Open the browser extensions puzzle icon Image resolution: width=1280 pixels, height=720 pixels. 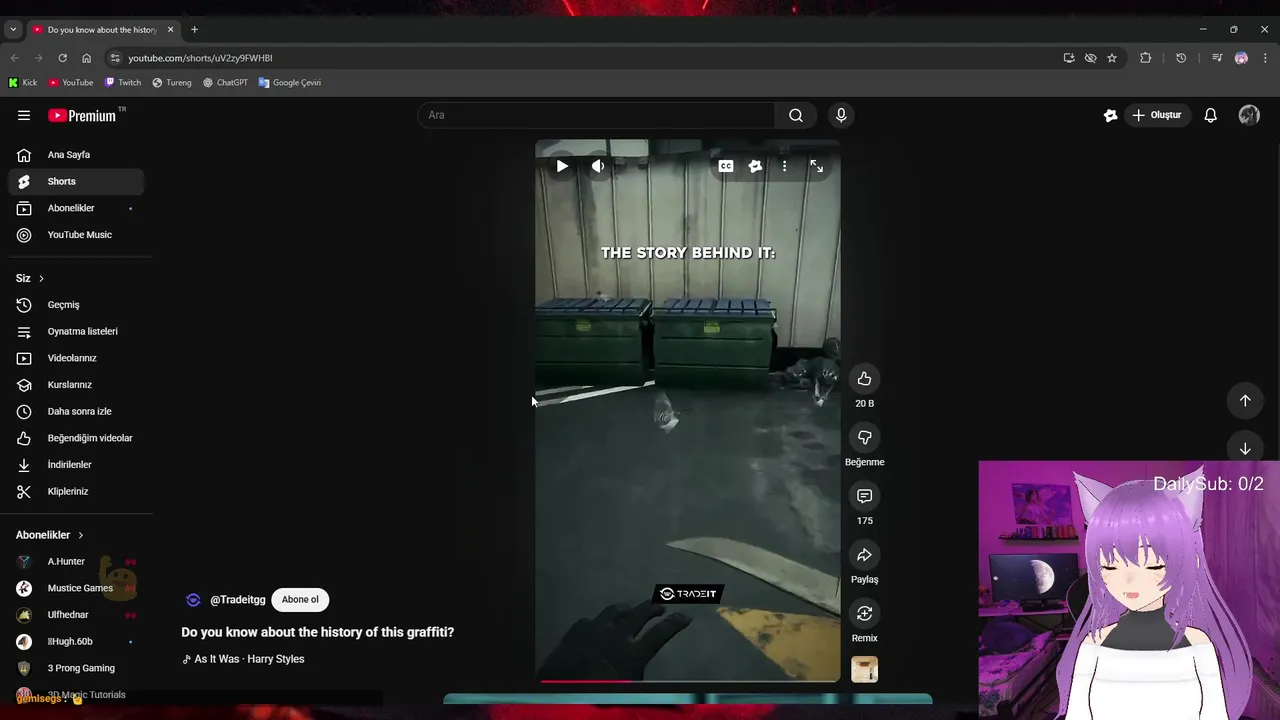pyautogui.click(x=1146, y=58)
